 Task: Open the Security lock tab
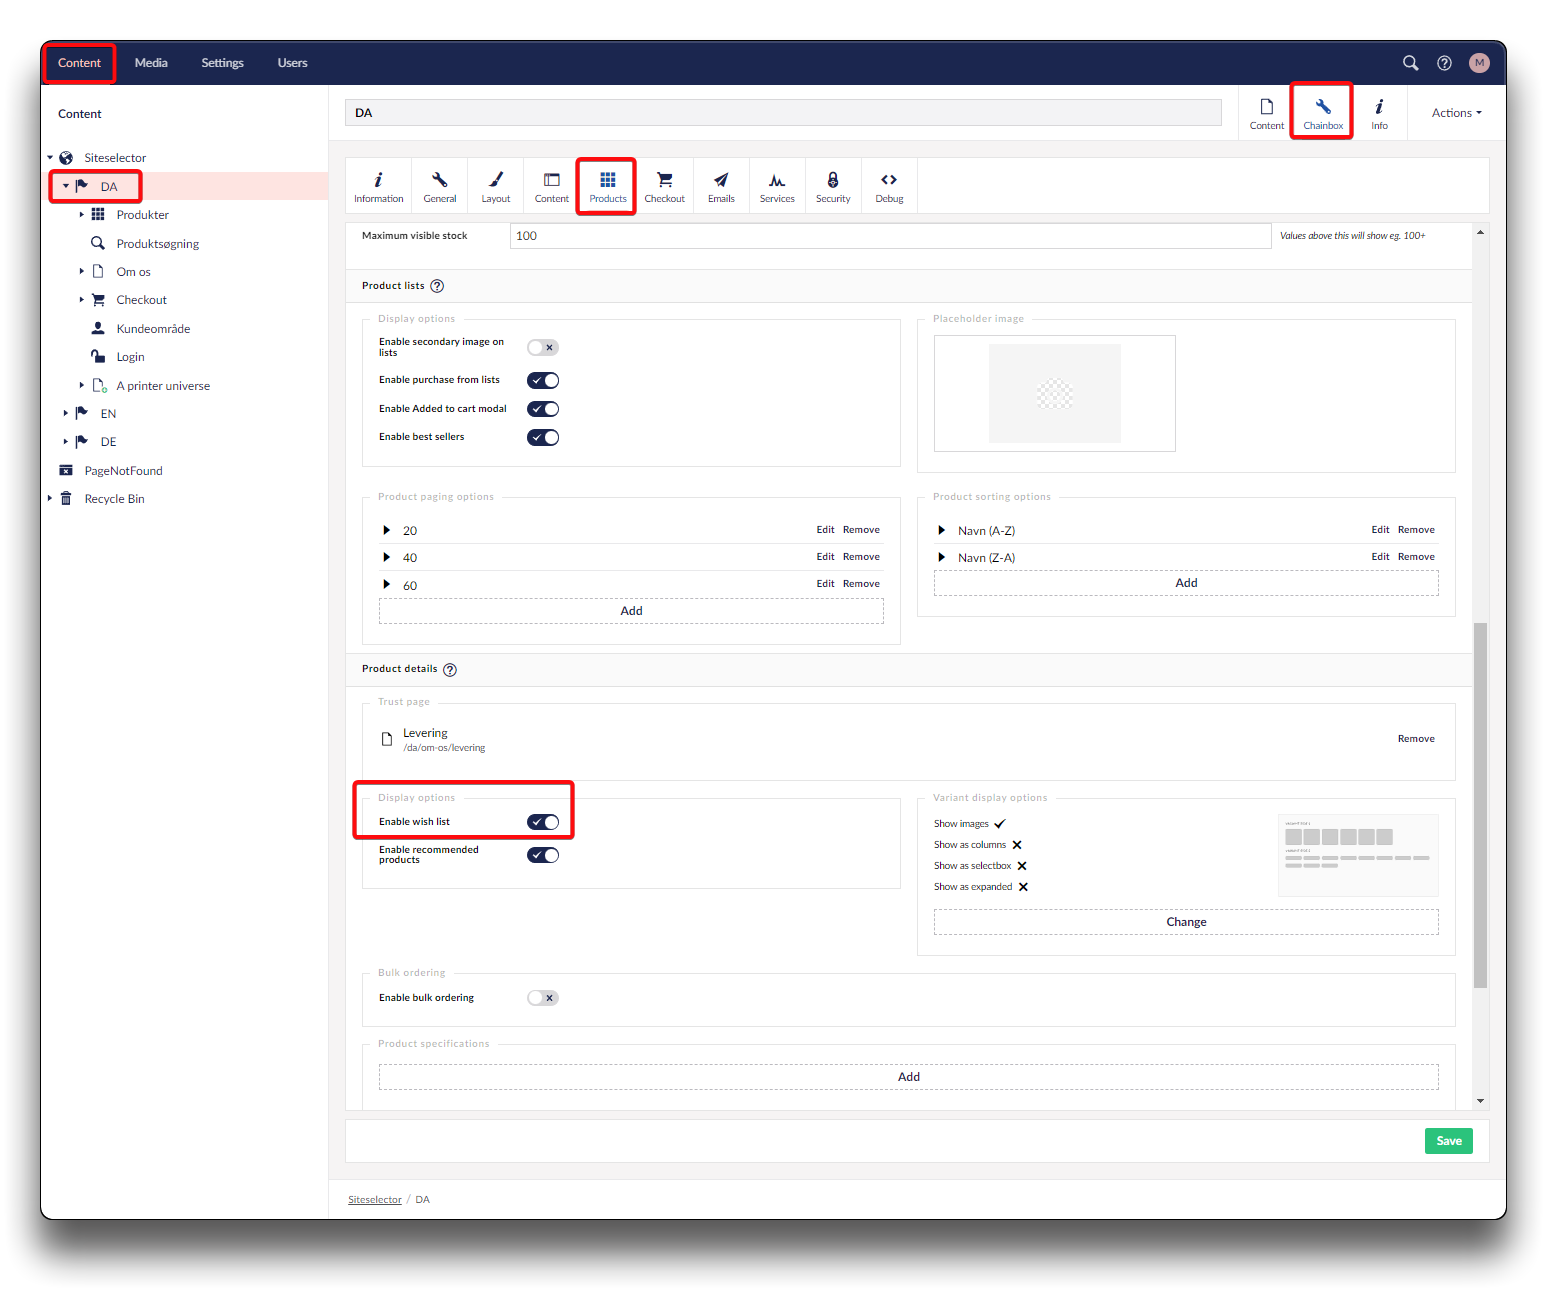[832, 186]
